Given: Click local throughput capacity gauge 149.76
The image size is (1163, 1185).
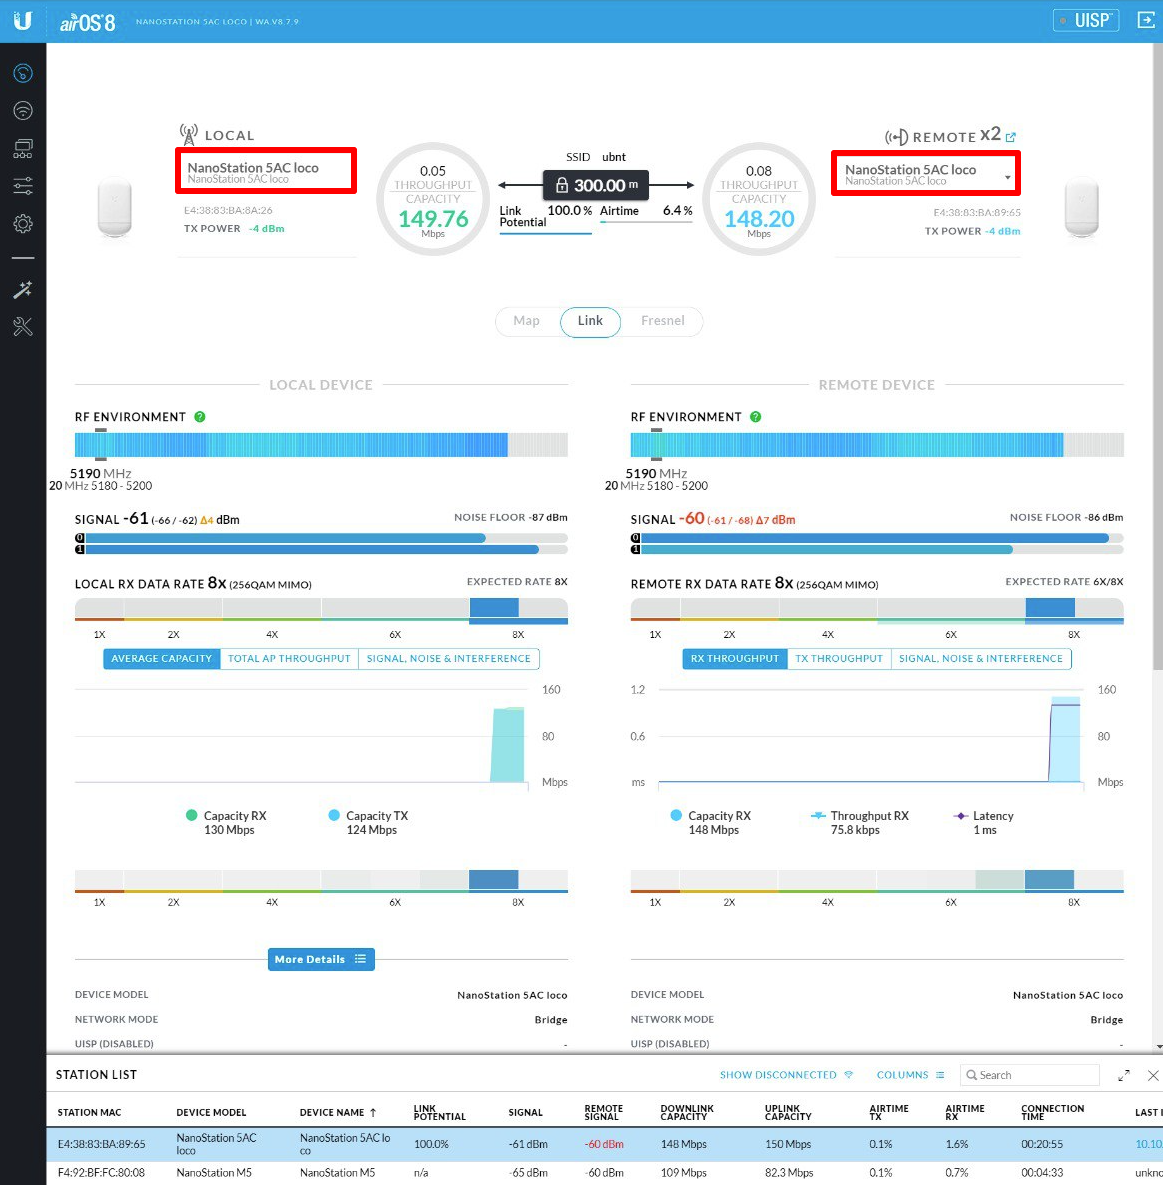Looking at the screenshot, I should pyautogui.click(x=433, y=199).
